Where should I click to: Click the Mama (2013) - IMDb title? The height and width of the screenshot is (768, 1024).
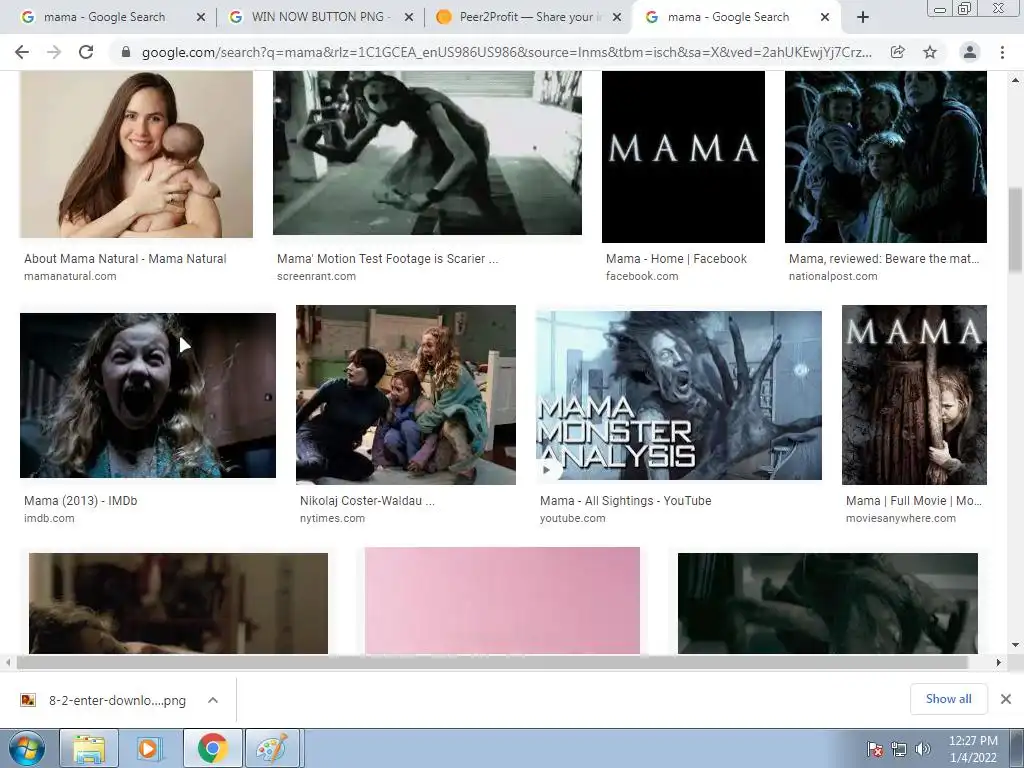point(81,501)
